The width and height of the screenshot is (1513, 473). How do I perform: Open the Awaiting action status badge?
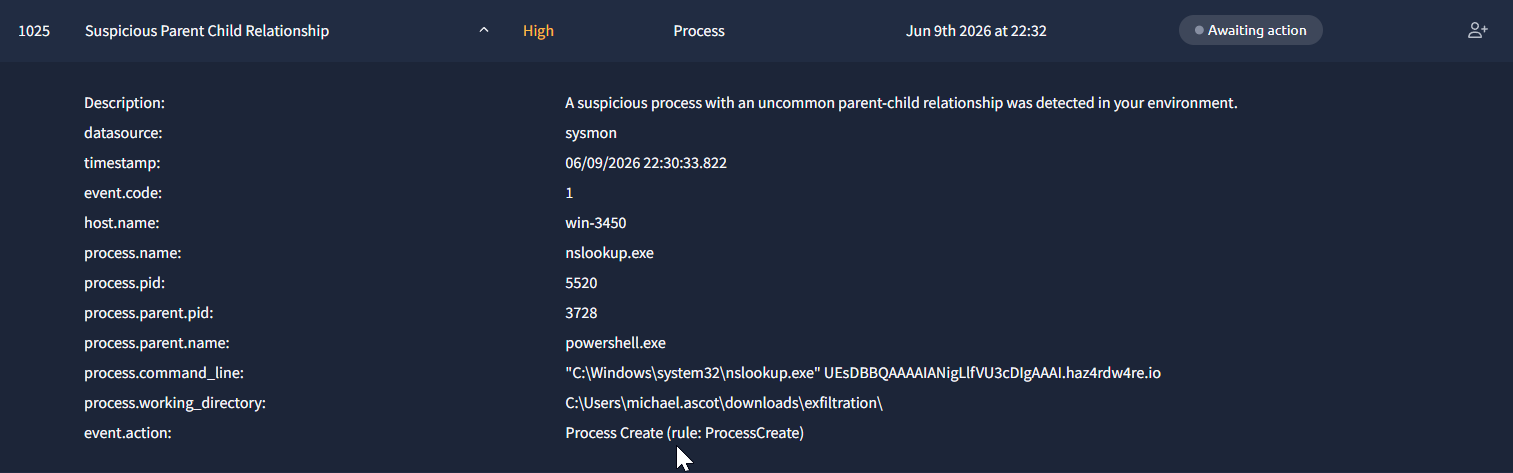pyautogui.click(x=1251, y=31)
